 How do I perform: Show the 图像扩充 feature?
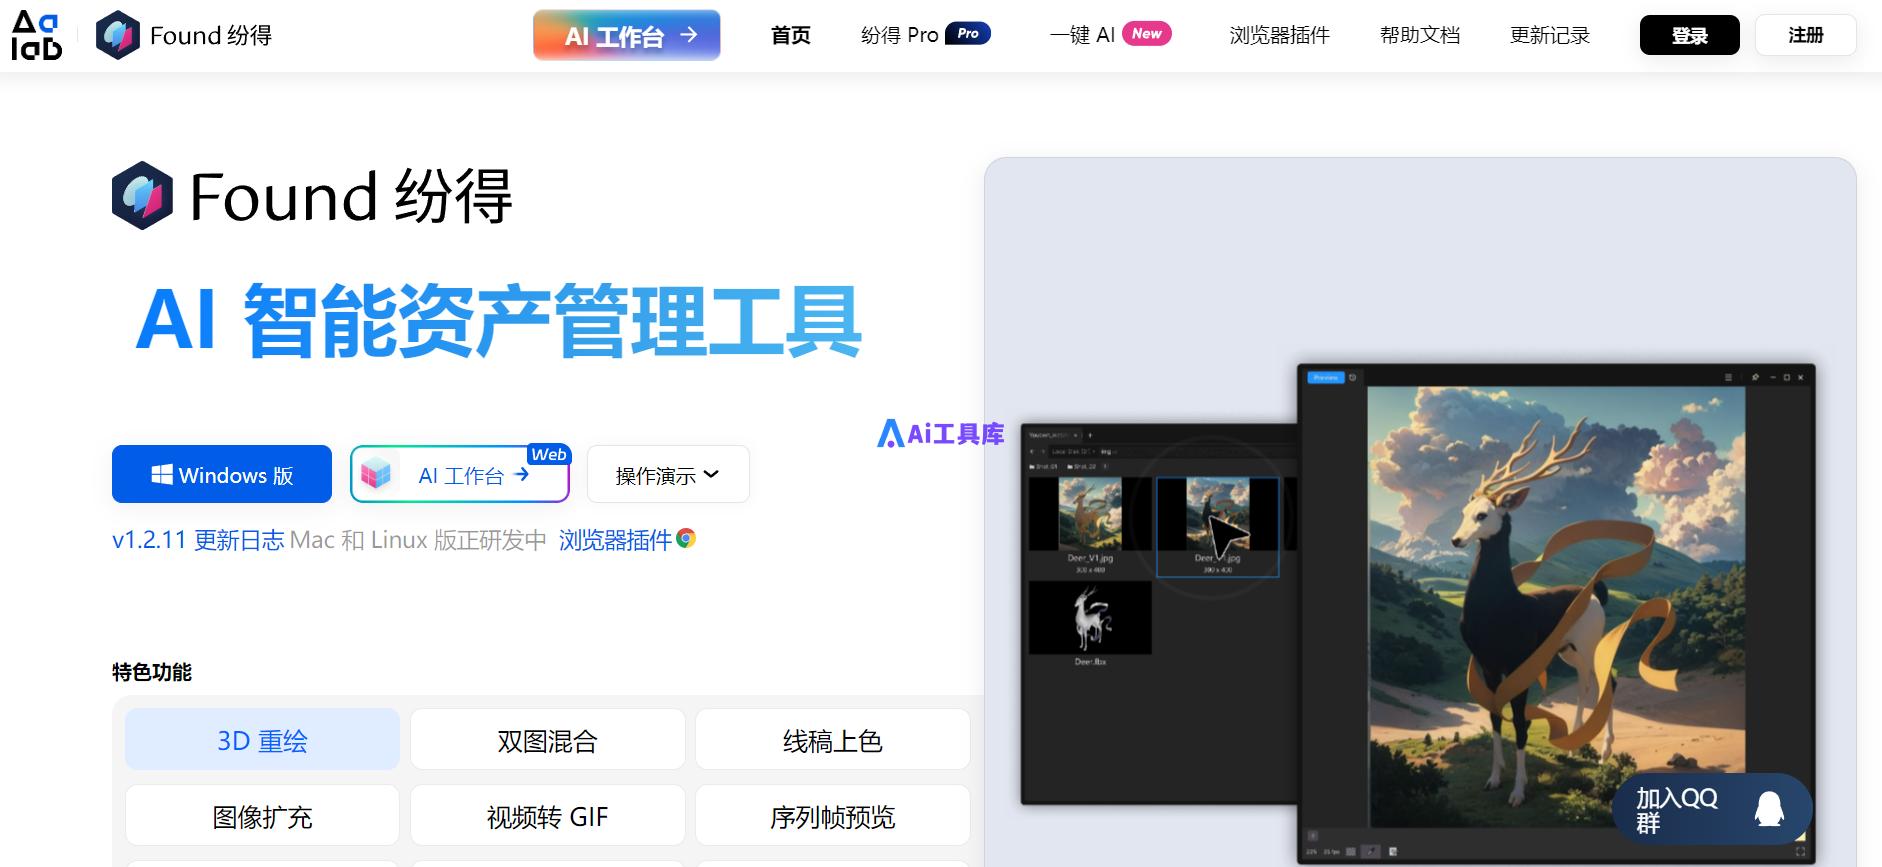(262, 816)
